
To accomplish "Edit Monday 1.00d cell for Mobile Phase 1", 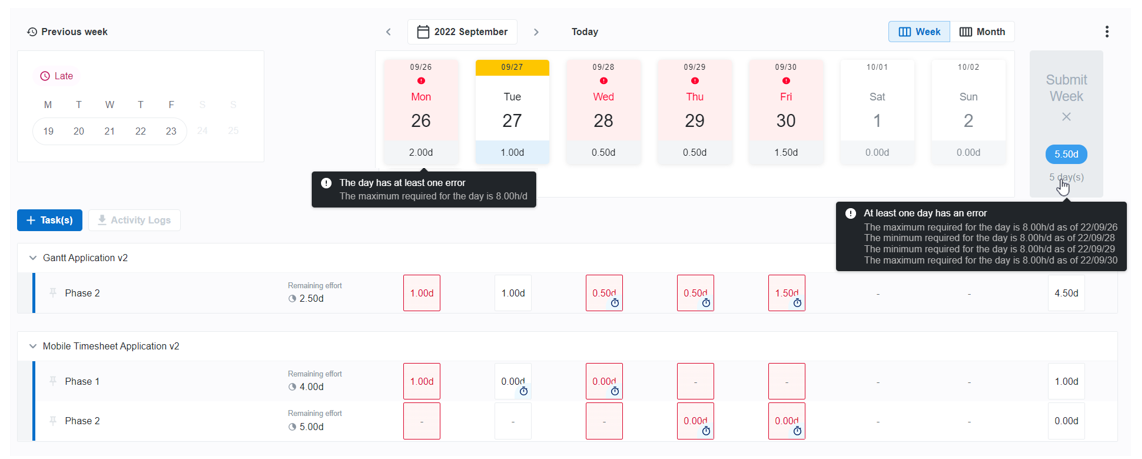I will pyautogui.click(x=421, y=381).
